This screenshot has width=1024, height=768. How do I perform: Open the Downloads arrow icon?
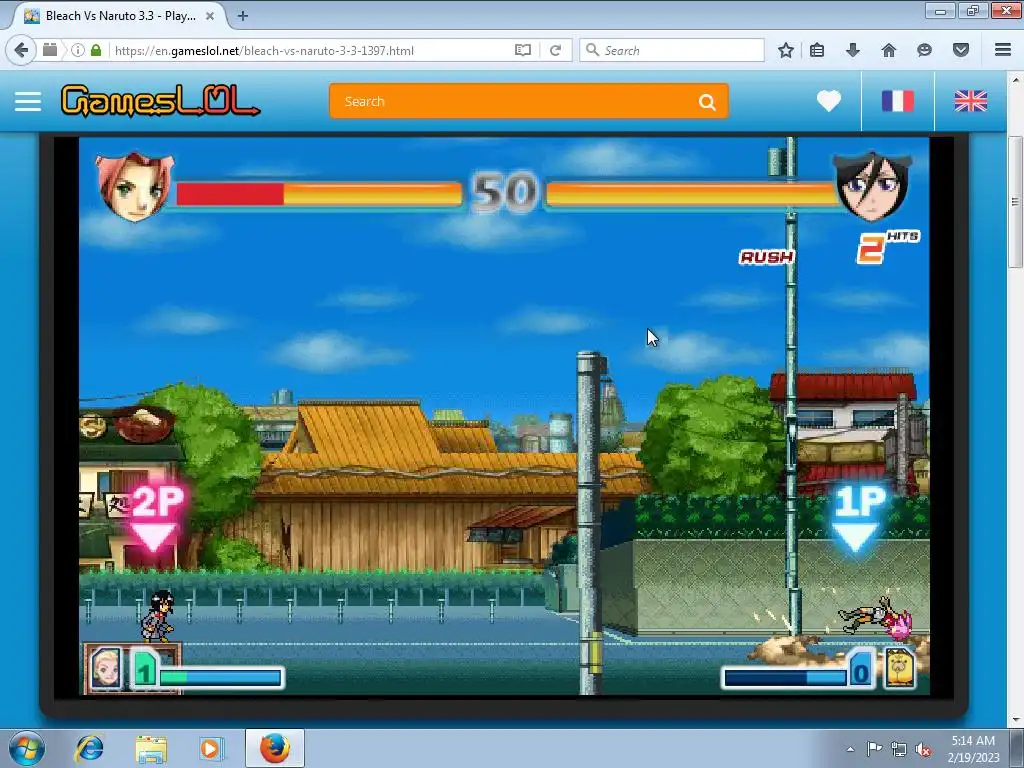tap(852, 50)
